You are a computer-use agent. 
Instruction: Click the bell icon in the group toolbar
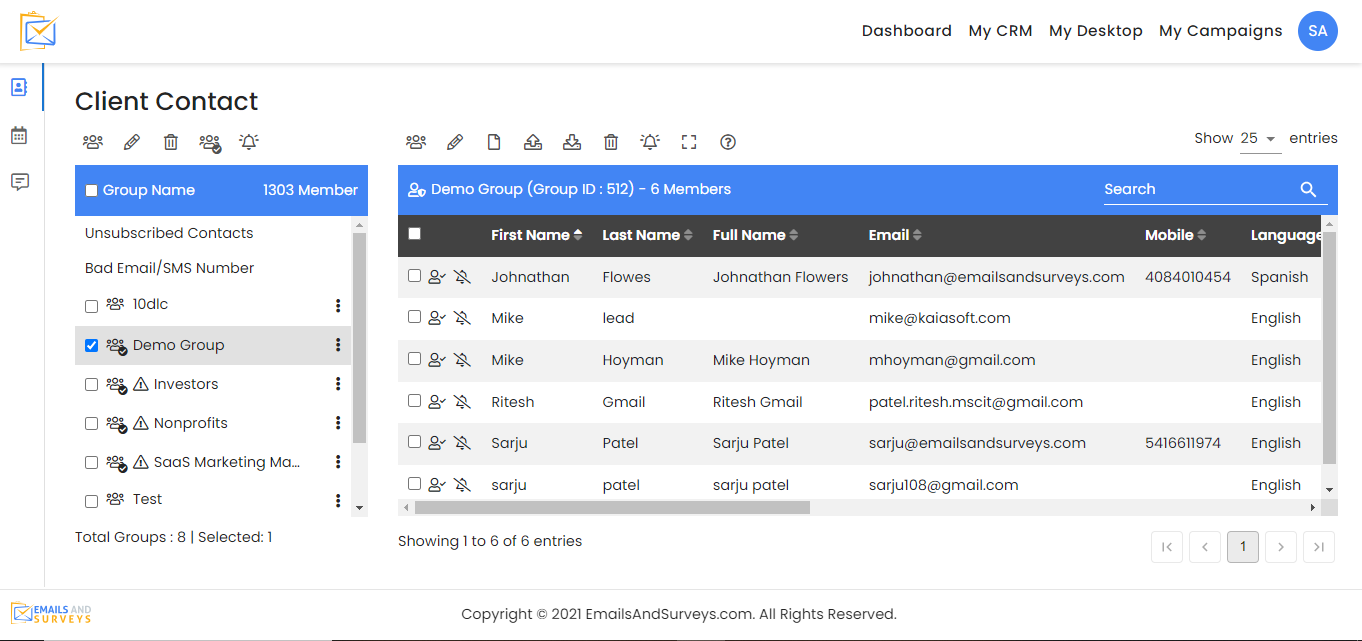tap(249, 142)
